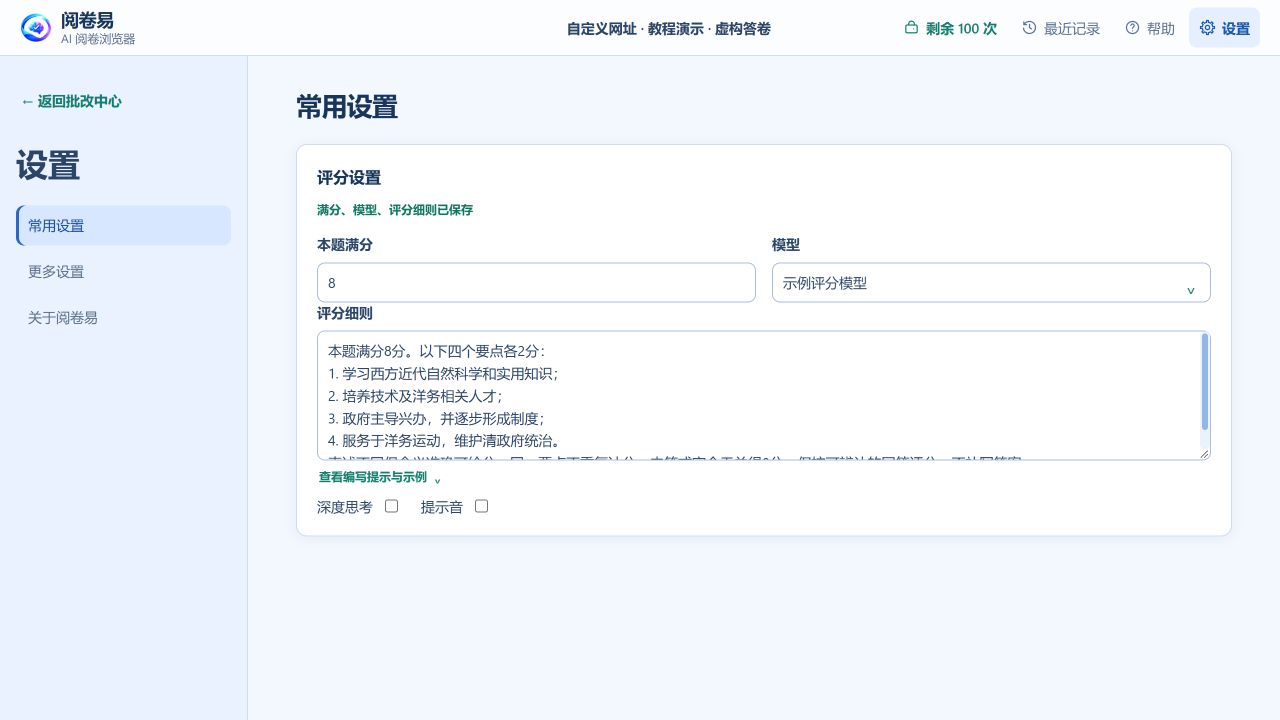Click the 评分细则 label
Image resolution: width=1280 pixels, height=720 pixels.
pyautogui.click(x=345, y=314)
